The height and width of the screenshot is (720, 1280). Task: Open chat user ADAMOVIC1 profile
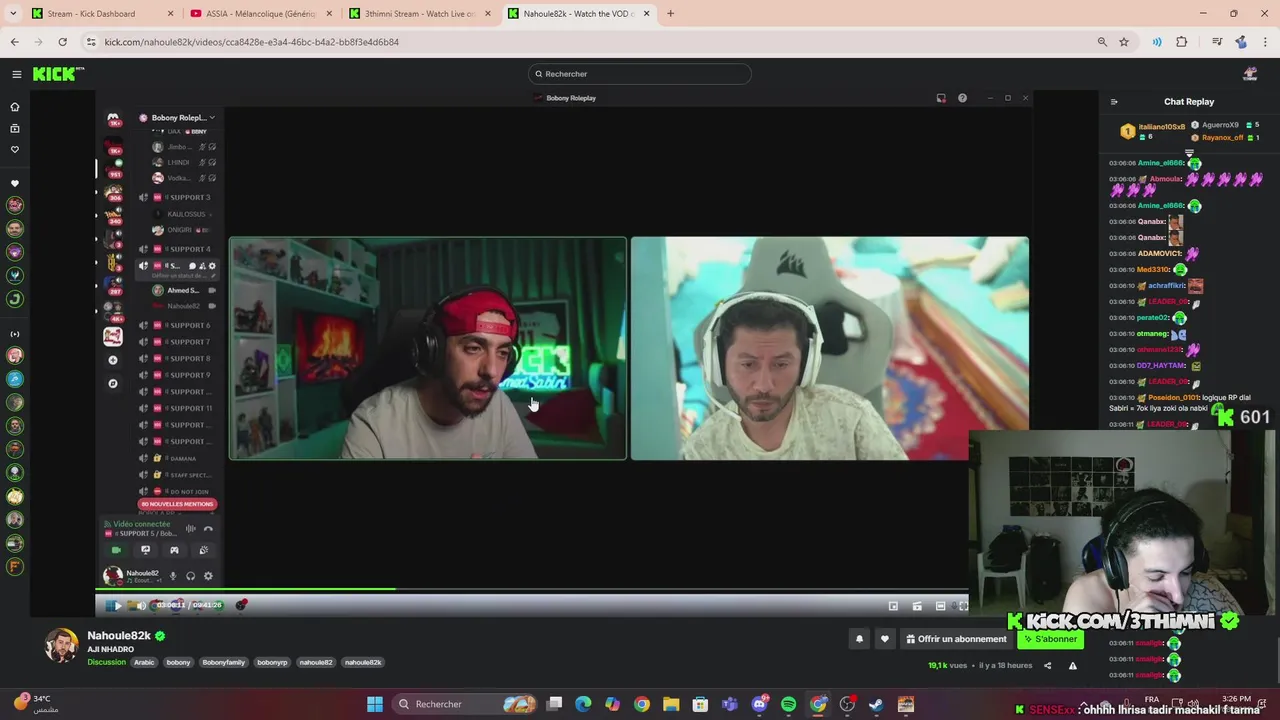click(1159, 254)
